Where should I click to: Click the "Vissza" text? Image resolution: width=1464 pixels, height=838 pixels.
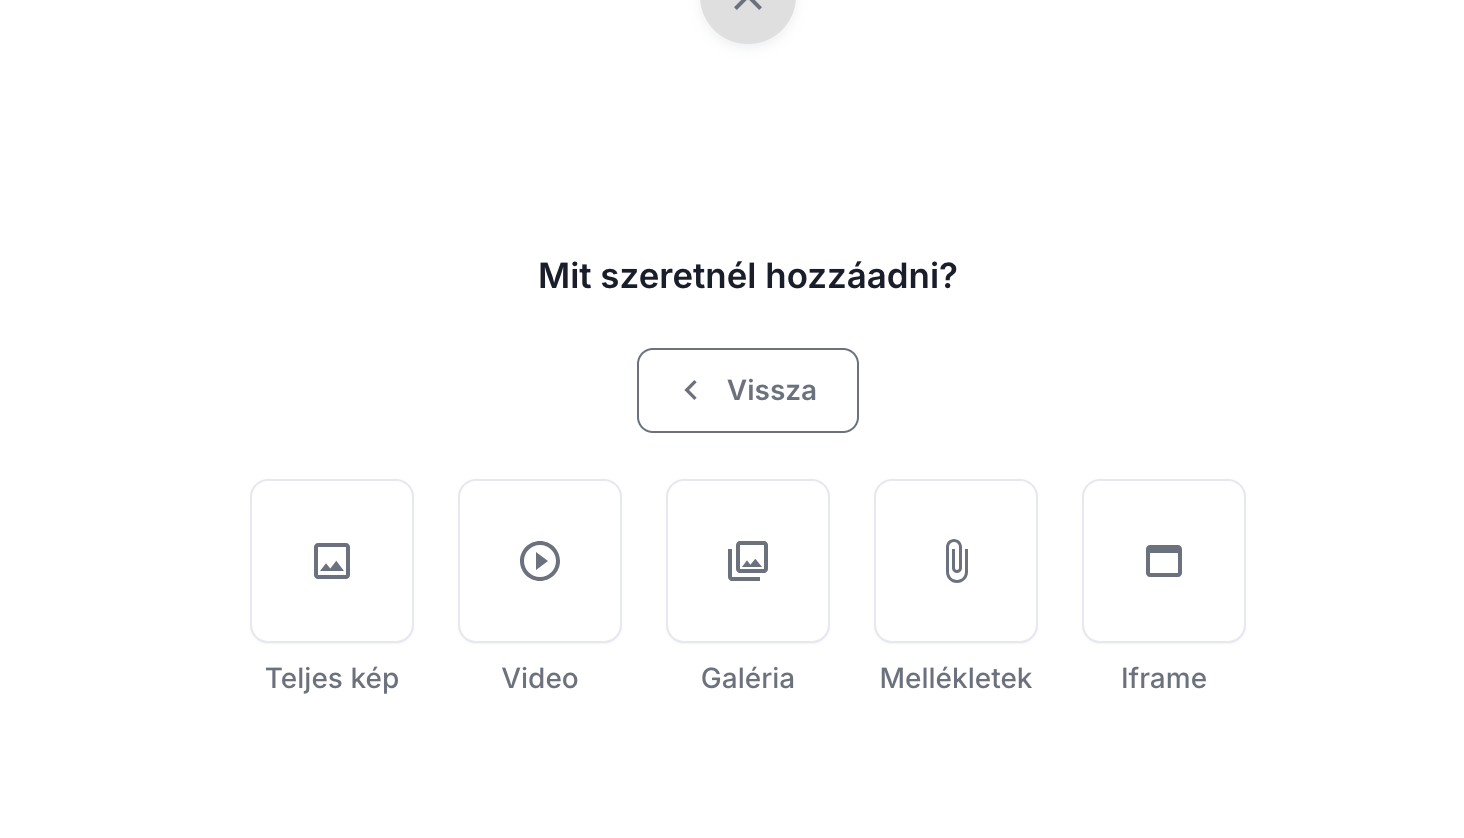[x=771, y=390]
